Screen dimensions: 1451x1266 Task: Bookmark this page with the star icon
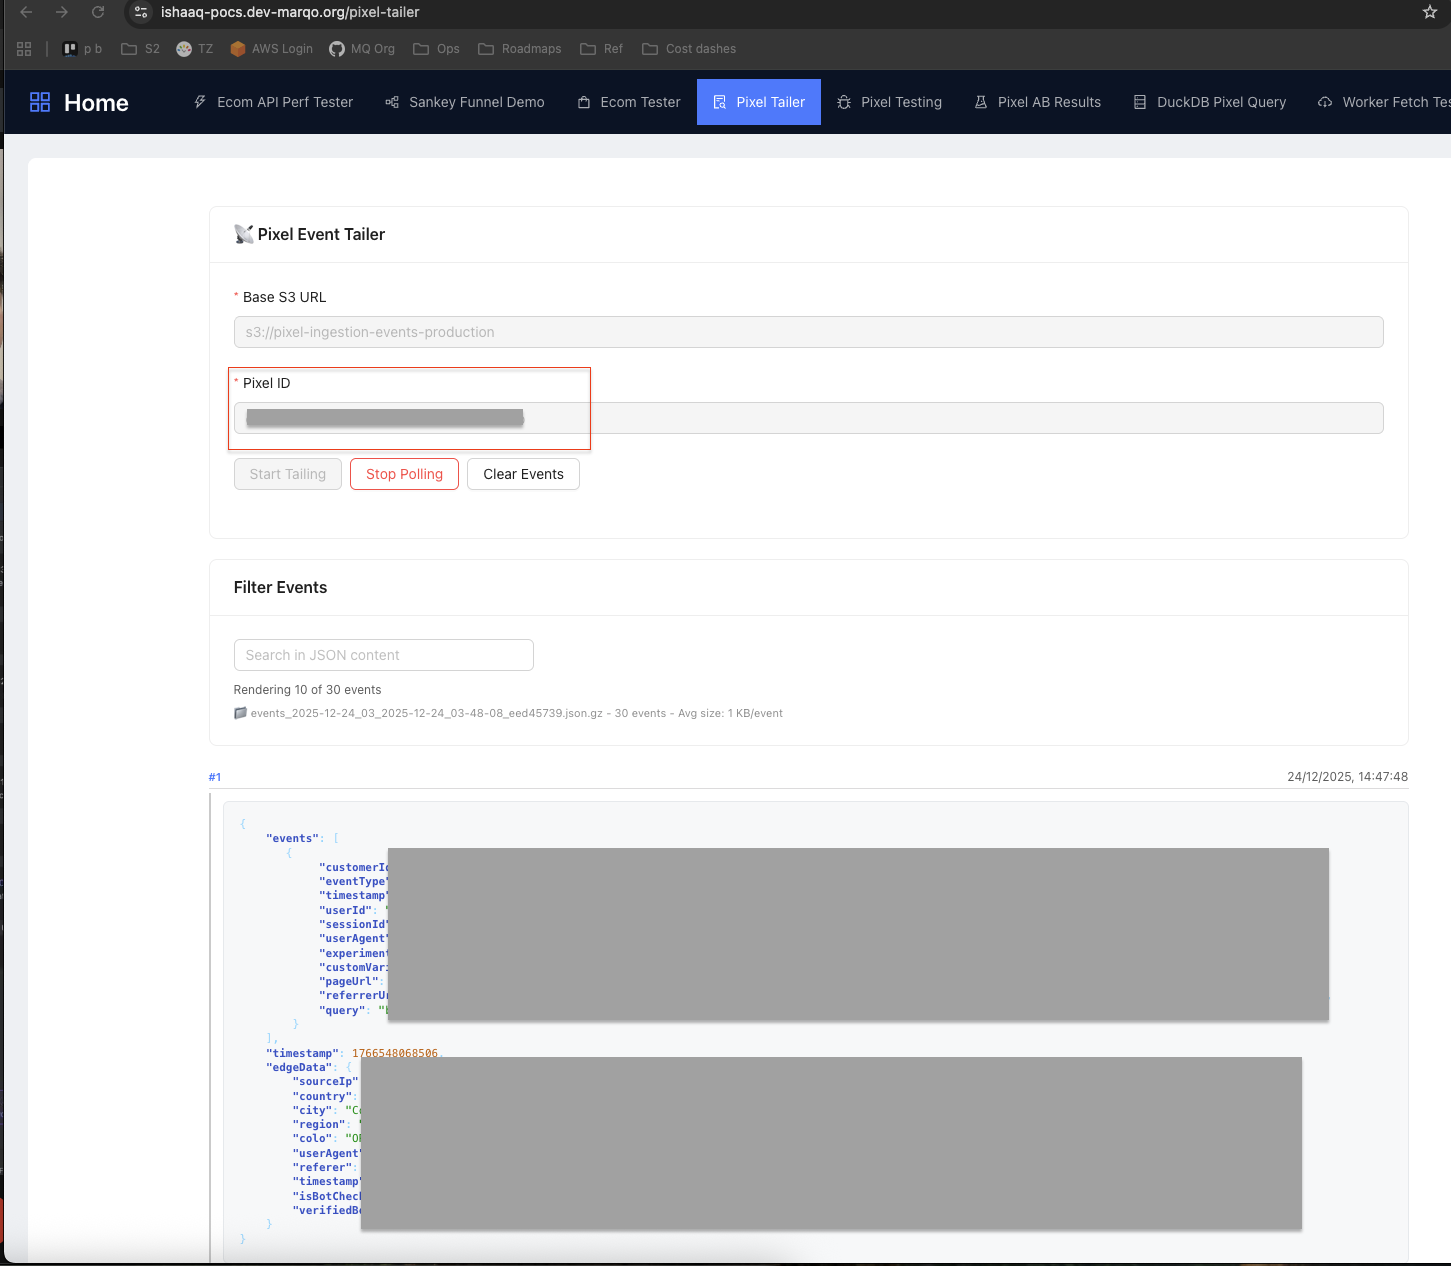click(1429, 12)
